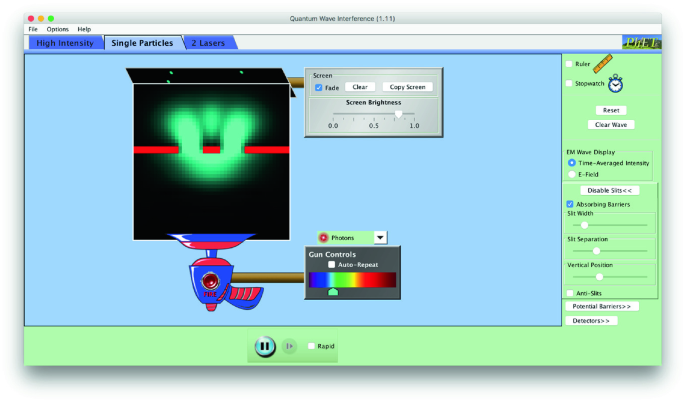The width and height of the screenshot is (685, 402).
Task: Select the E-Field display option
Action: [x=572, y=173]
